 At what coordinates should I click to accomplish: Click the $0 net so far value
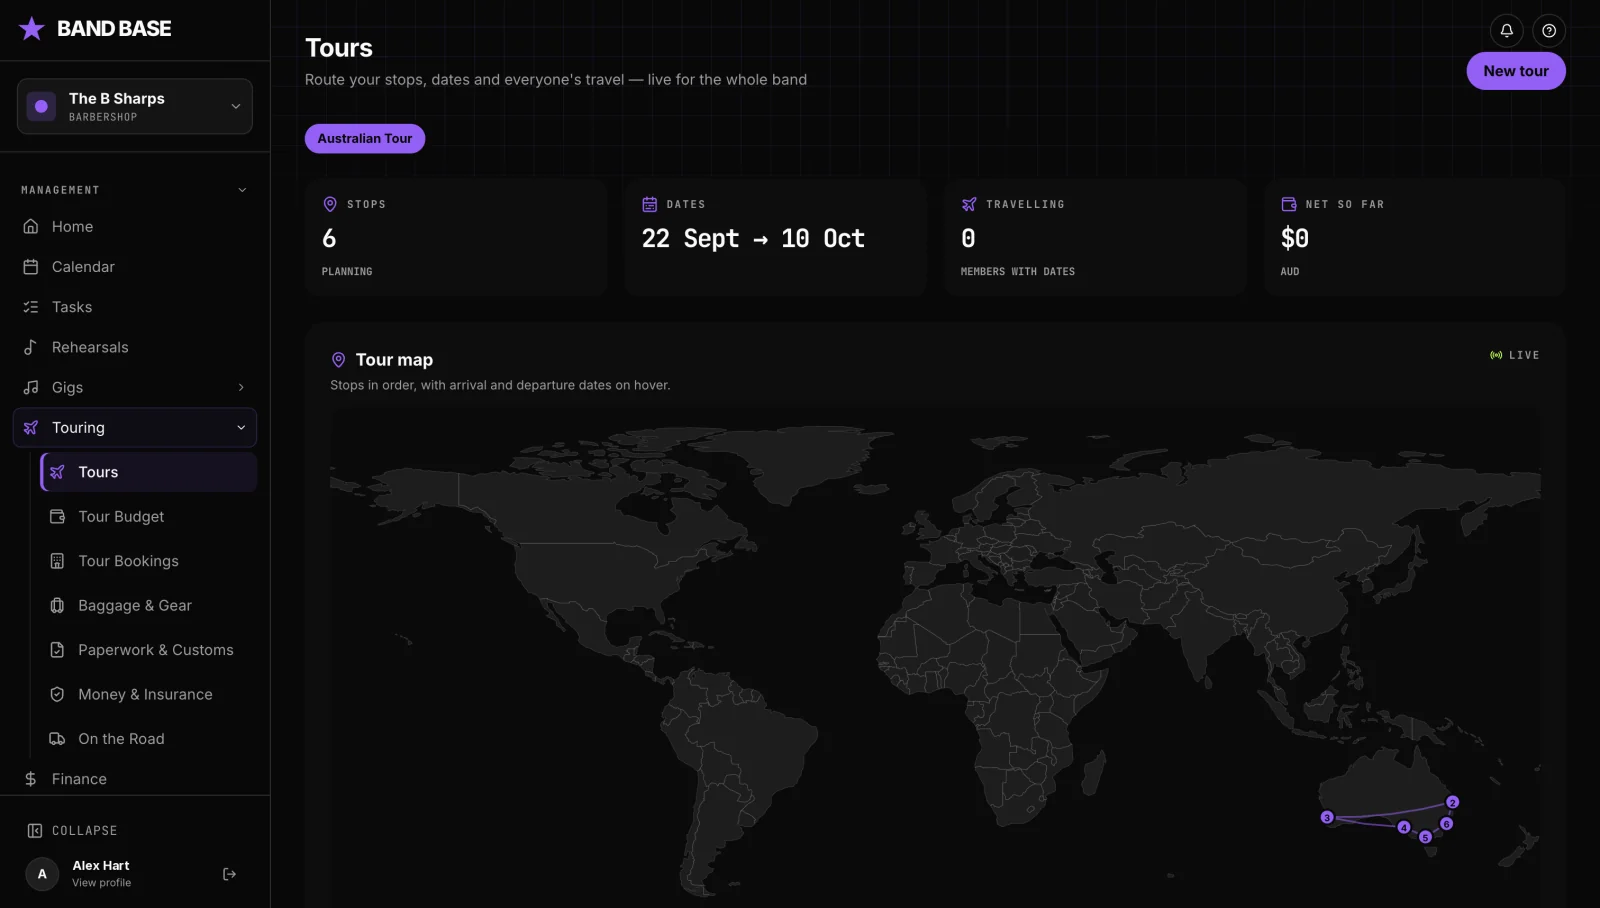(1295, 238)
